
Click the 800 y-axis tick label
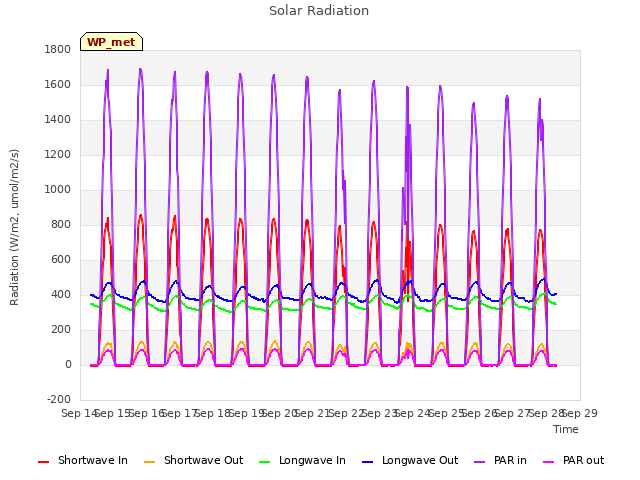pyautogui.click(x=61, y=224)
